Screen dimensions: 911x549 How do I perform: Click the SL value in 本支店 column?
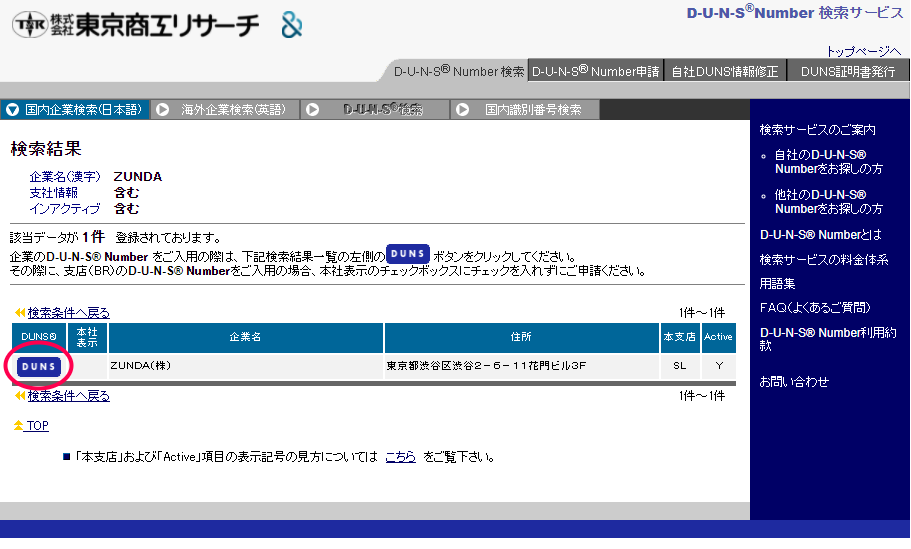[x=680, y=365]
